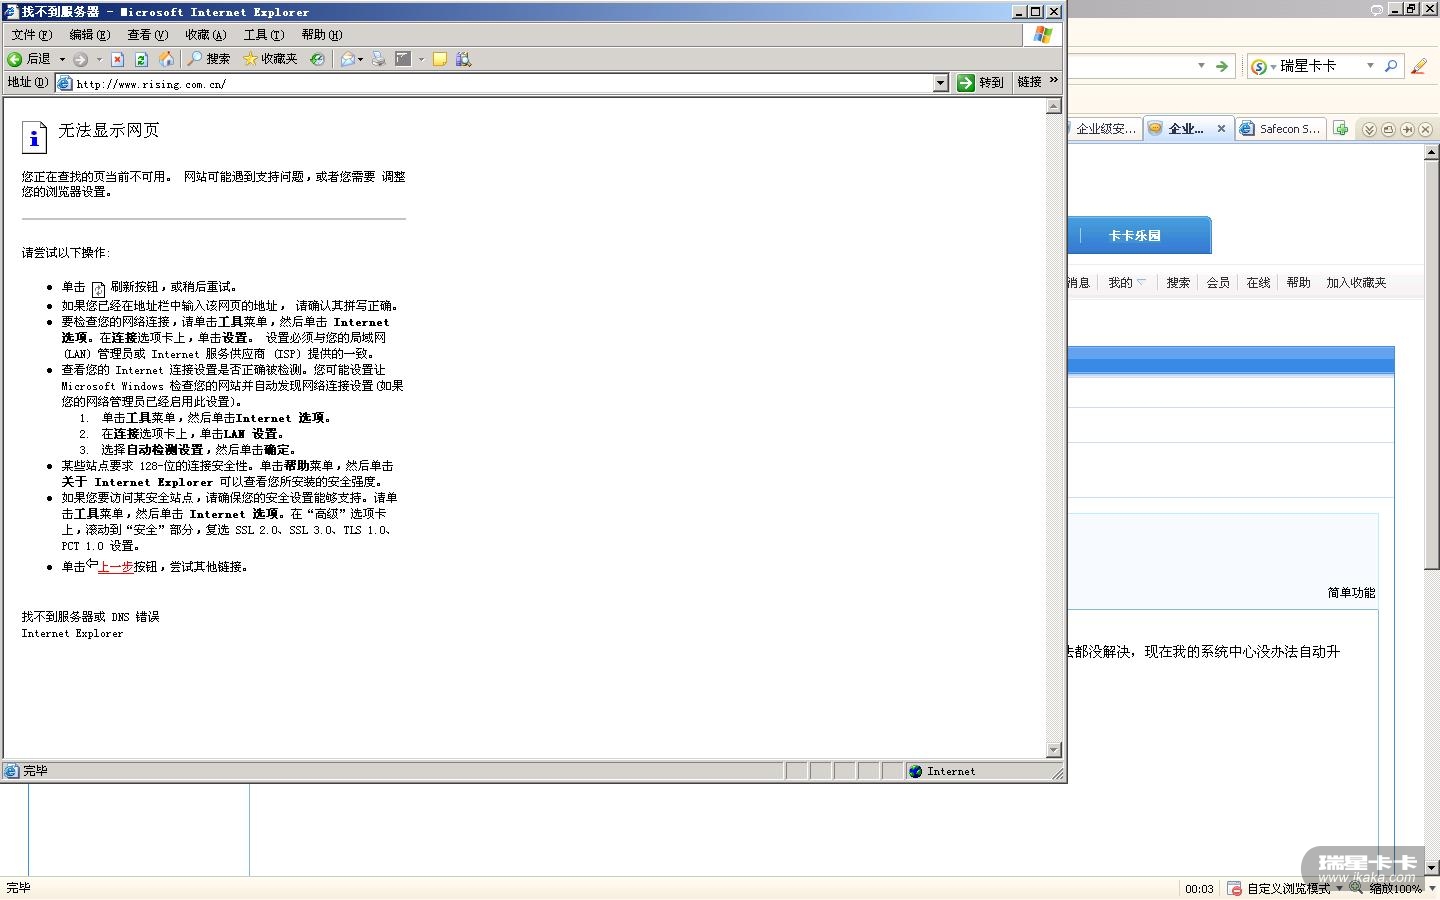Viewport: 1440px width, 900px height.
Task: Click the Research binoculars icon in IE toolbar
Action: click(463, 59)
